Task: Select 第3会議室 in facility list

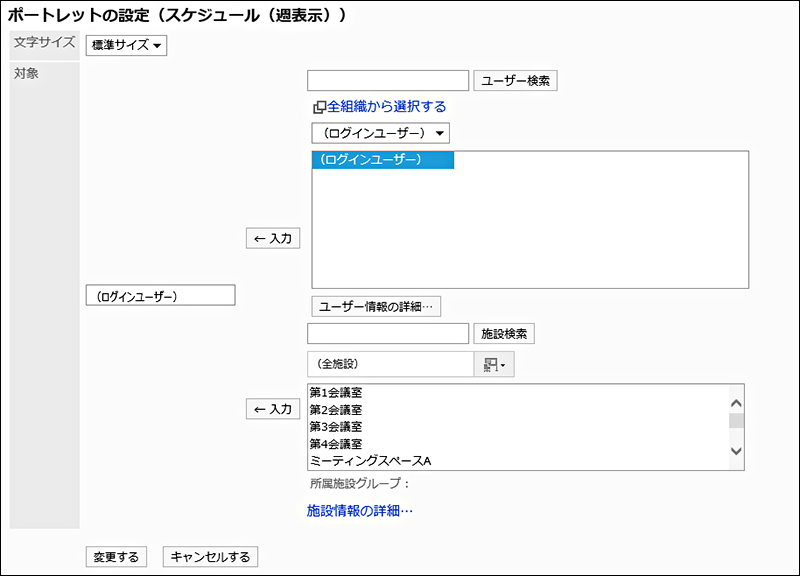Action: 336,427
